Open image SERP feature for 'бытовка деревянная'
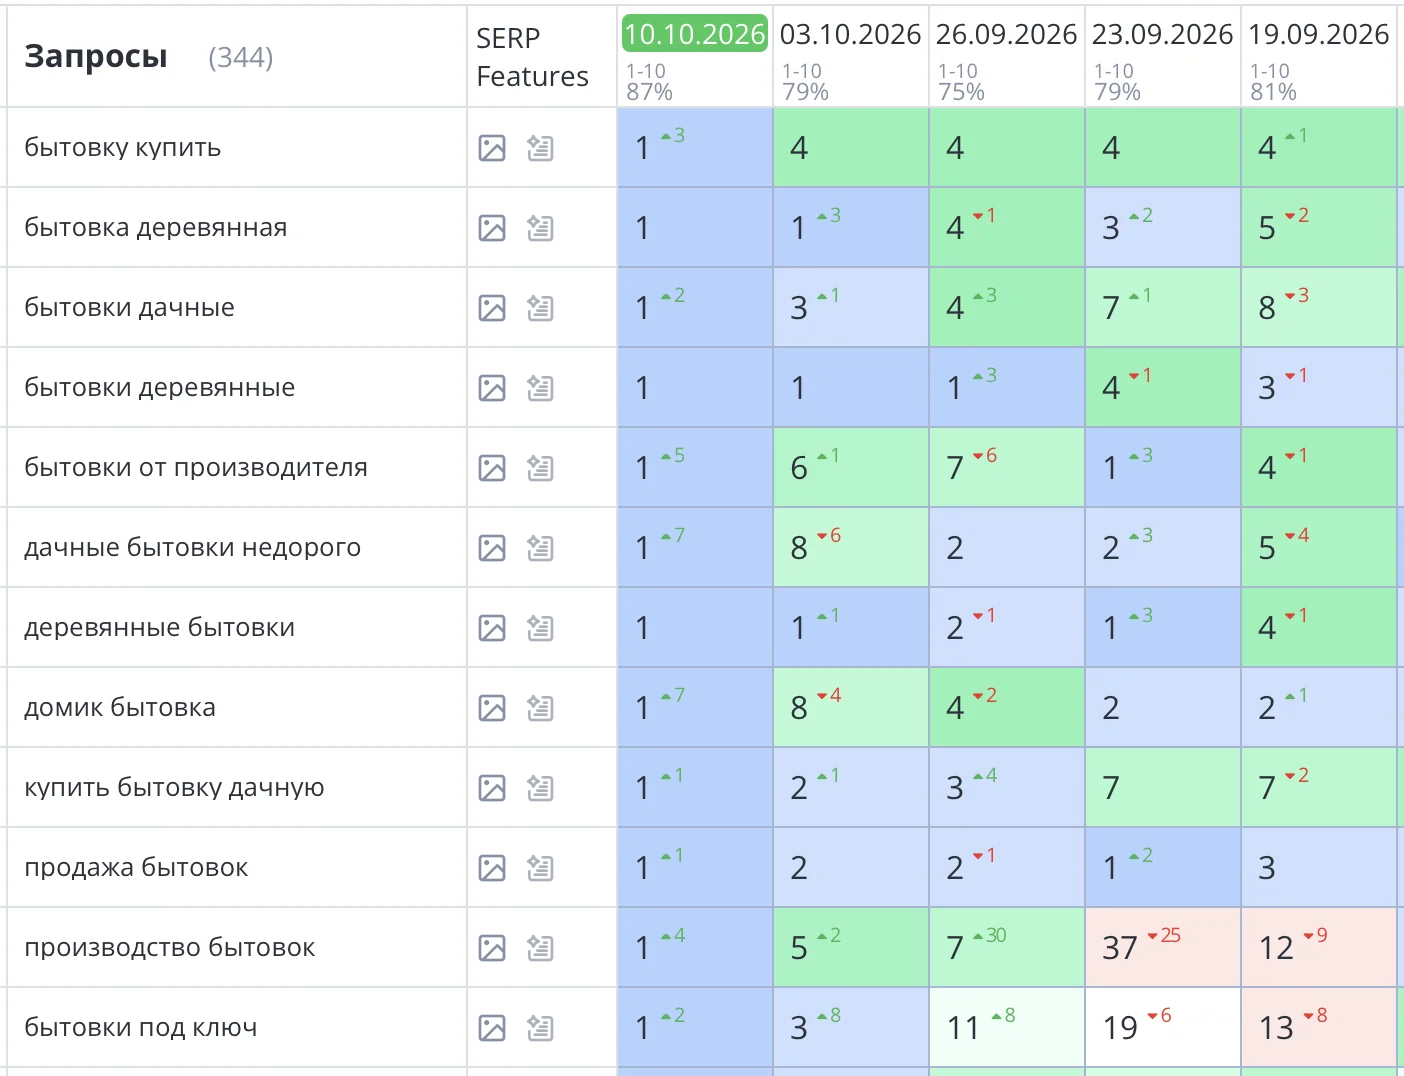The height and width of the screenshot is (1076, 1404). coord(492,228)
